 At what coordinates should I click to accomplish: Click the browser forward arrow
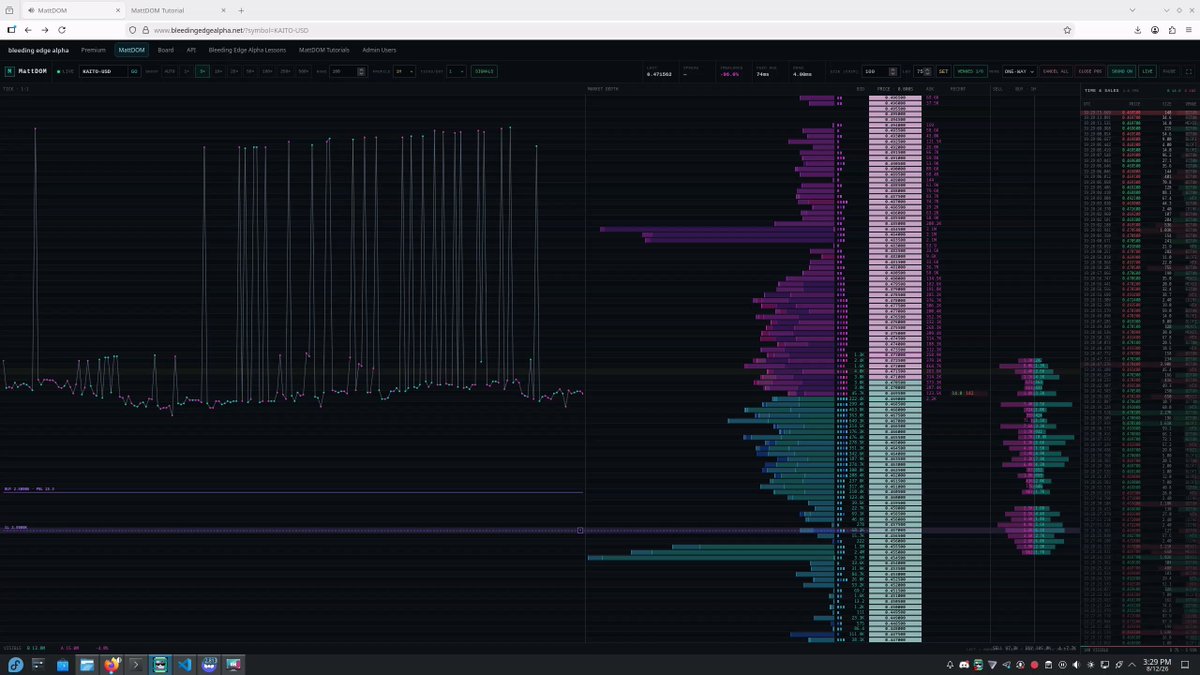[x=45, y=30]
